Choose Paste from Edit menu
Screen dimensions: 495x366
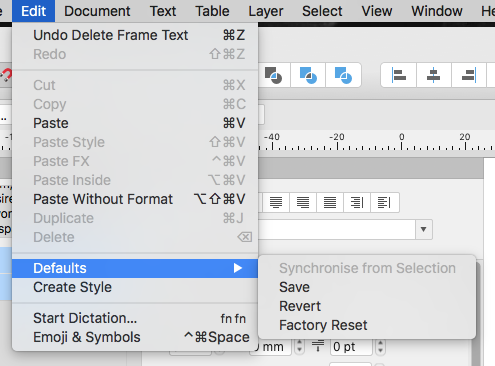pyautogui.click(x=135, y=123)
